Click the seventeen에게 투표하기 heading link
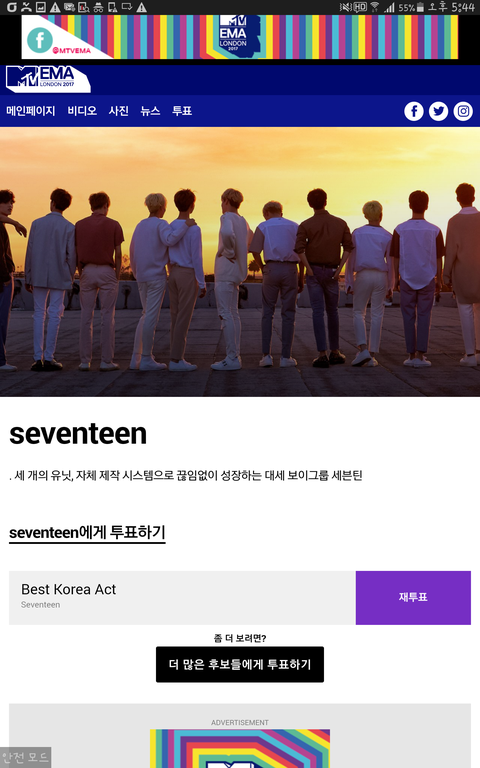This screenshot has width=480, height=768. point(87,532)
